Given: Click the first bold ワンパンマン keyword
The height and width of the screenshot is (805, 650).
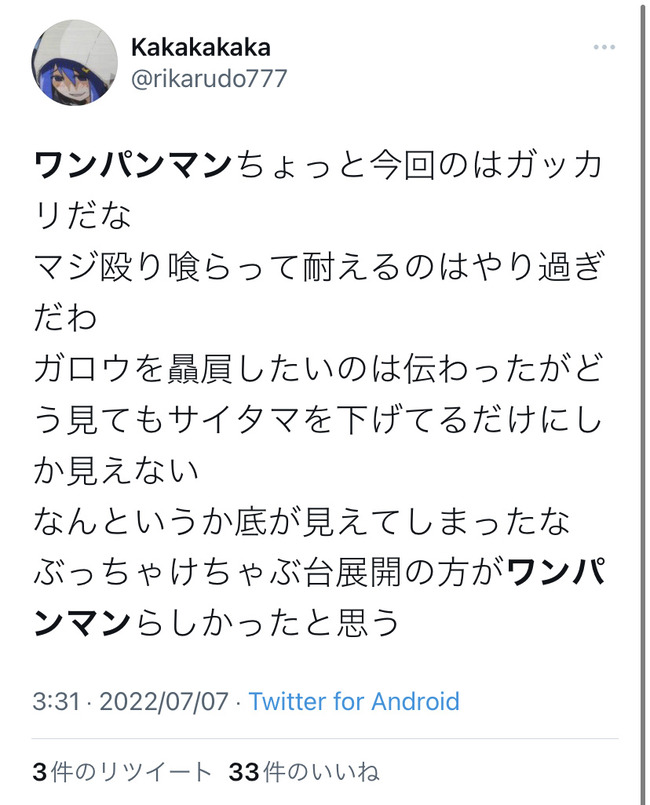Looking at the screenshot, I should click(133, 164).
